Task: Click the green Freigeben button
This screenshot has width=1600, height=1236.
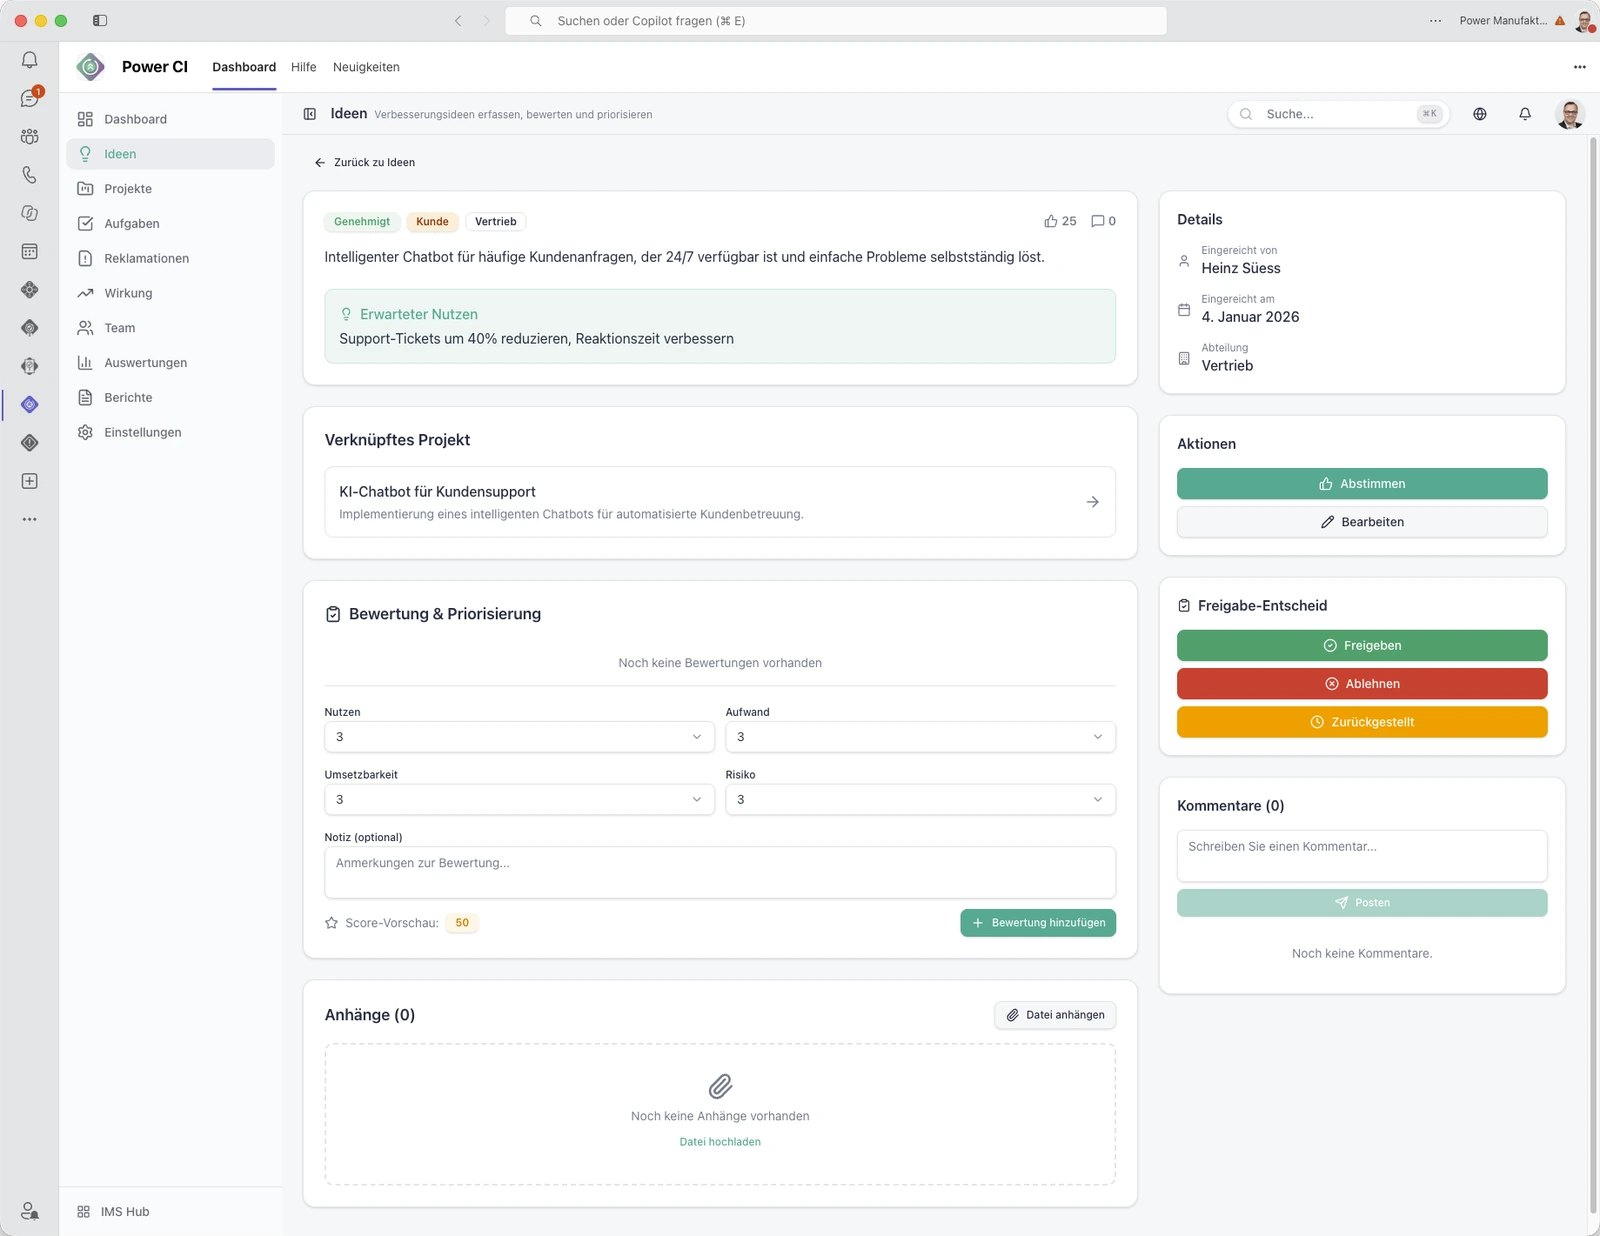Action: [1362, 645]
